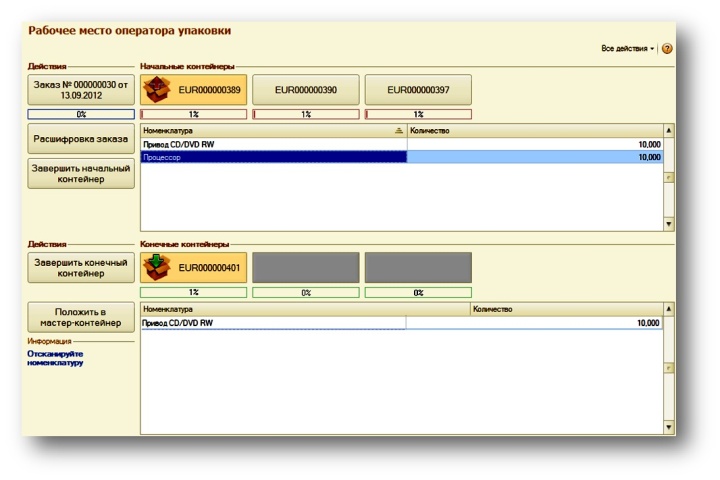Click Положить в мастер-контейнер button
The height and width of the screenshot is (480, 720).
click(81, 317)
